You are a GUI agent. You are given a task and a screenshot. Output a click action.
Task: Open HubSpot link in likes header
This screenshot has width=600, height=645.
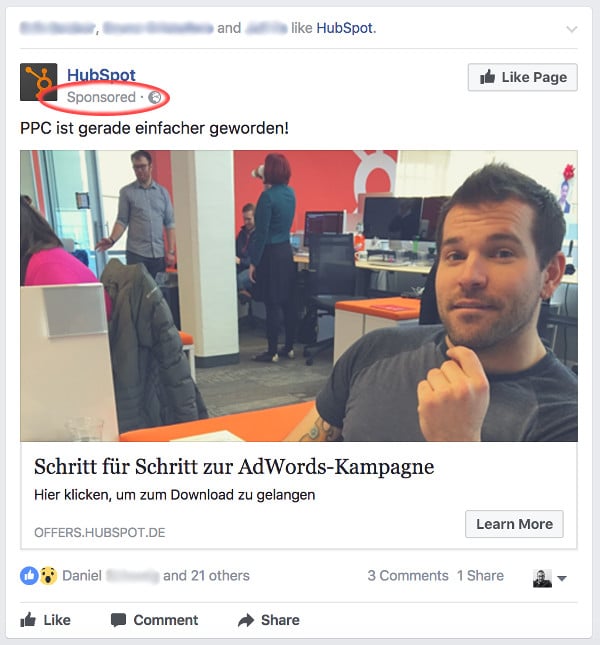pyautogui.click(x=344, y=28)
